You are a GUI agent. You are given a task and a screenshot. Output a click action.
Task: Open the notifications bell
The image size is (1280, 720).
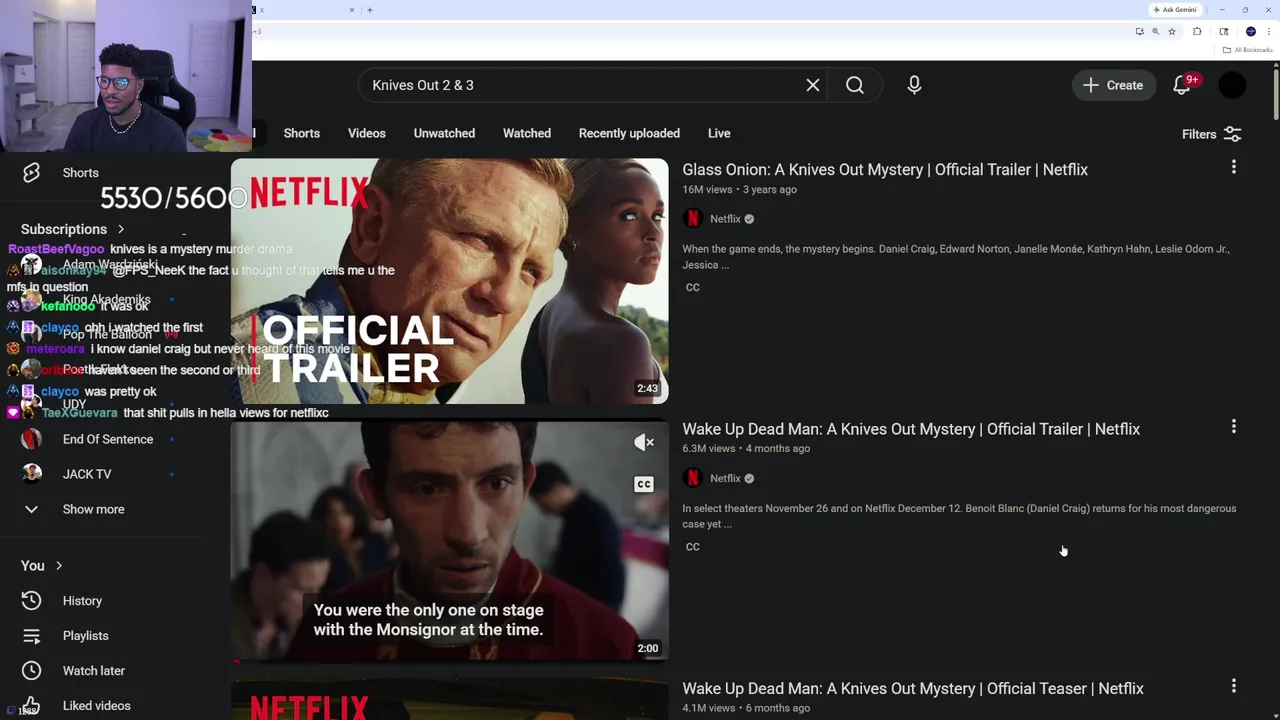click(1182, 85)
